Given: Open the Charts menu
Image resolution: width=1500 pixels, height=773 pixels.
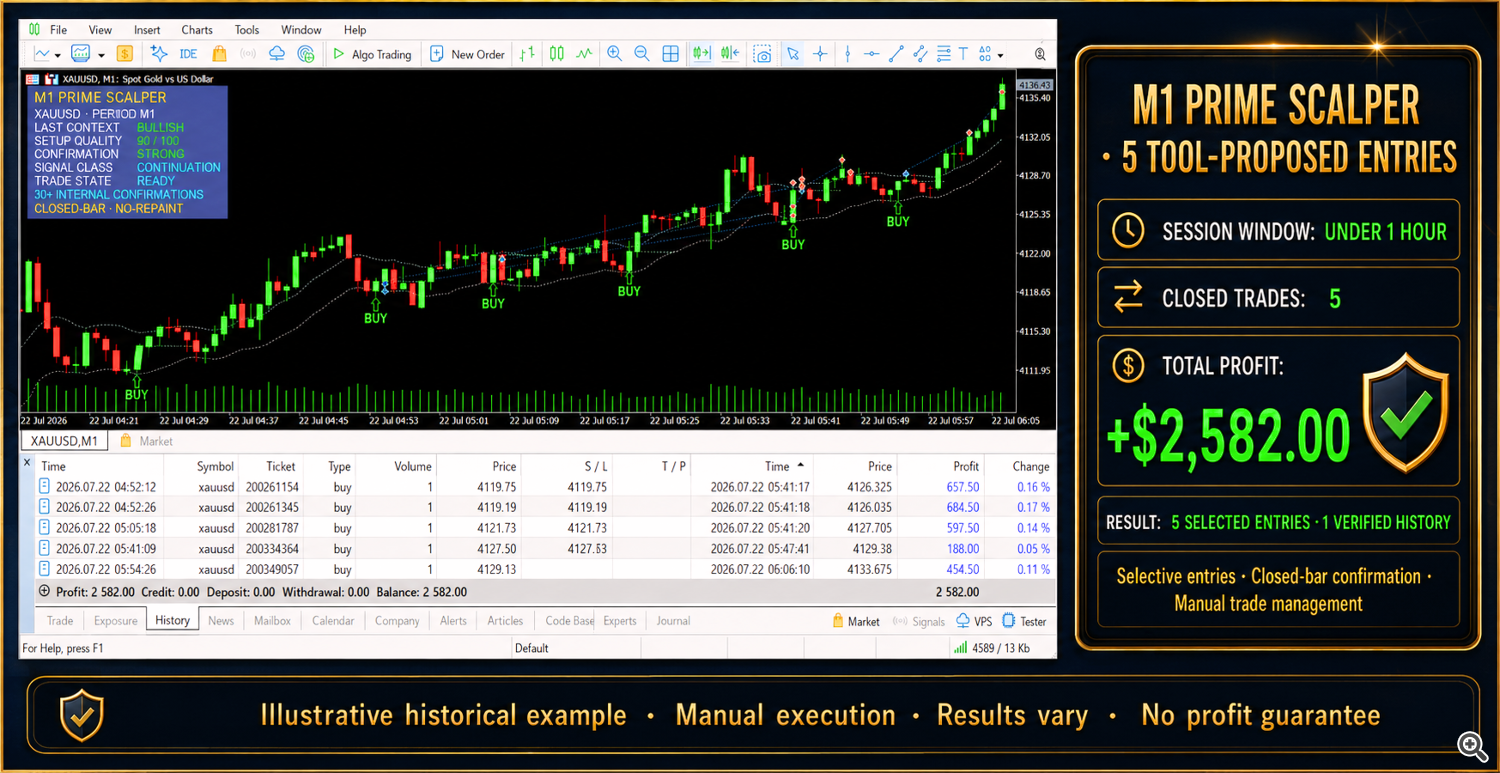Looking at the screenshot, I should pos(197,30).
